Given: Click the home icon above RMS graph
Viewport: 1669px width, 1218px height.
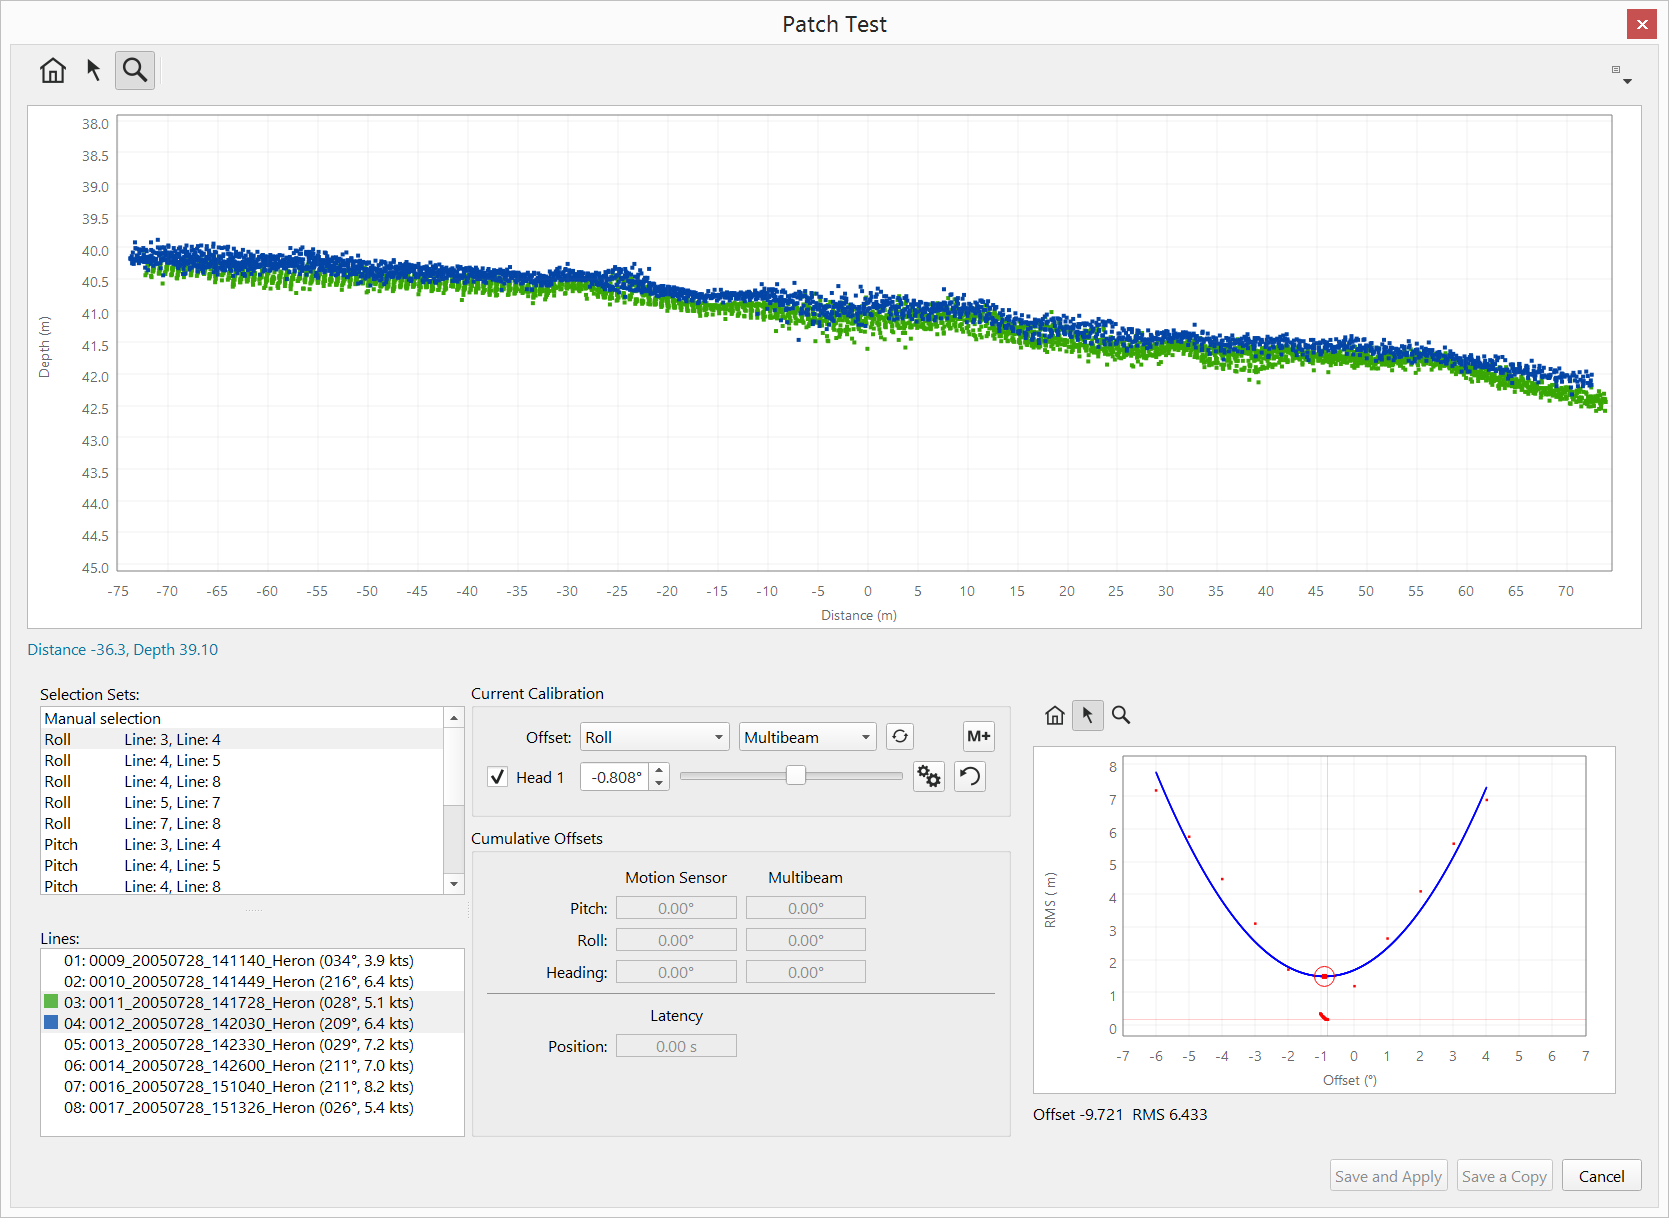Looking at the screenshot, I should pos(1055,715).
